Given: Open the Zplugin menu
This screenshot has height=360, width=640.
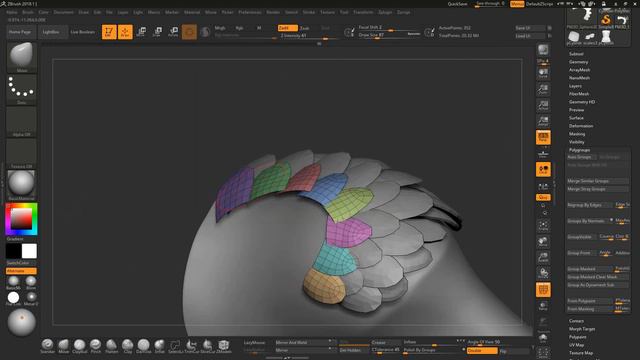Looking at the screenshot, I should tap(385, 12).
